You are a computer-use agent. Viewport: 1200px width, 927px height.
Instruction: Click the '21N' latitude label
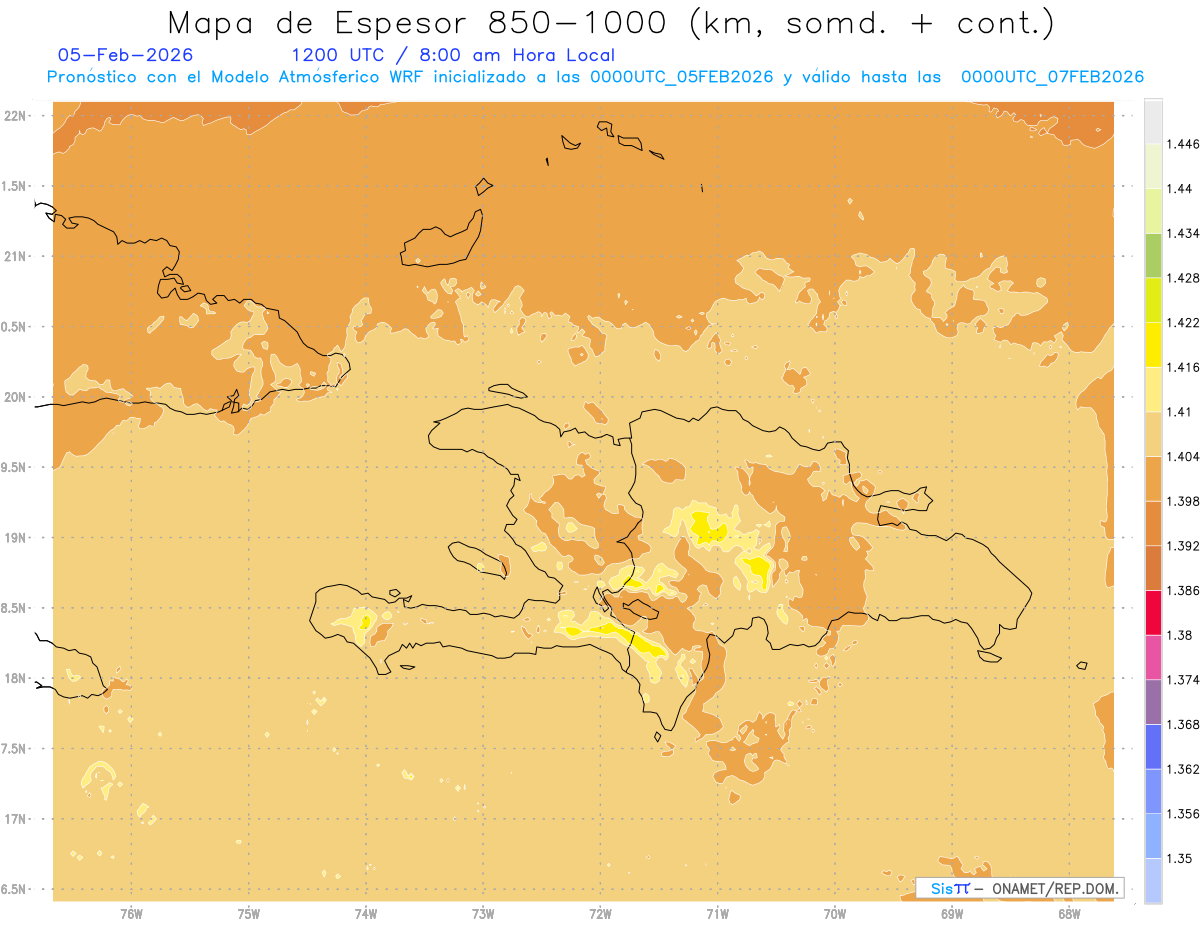click(16, 257)
